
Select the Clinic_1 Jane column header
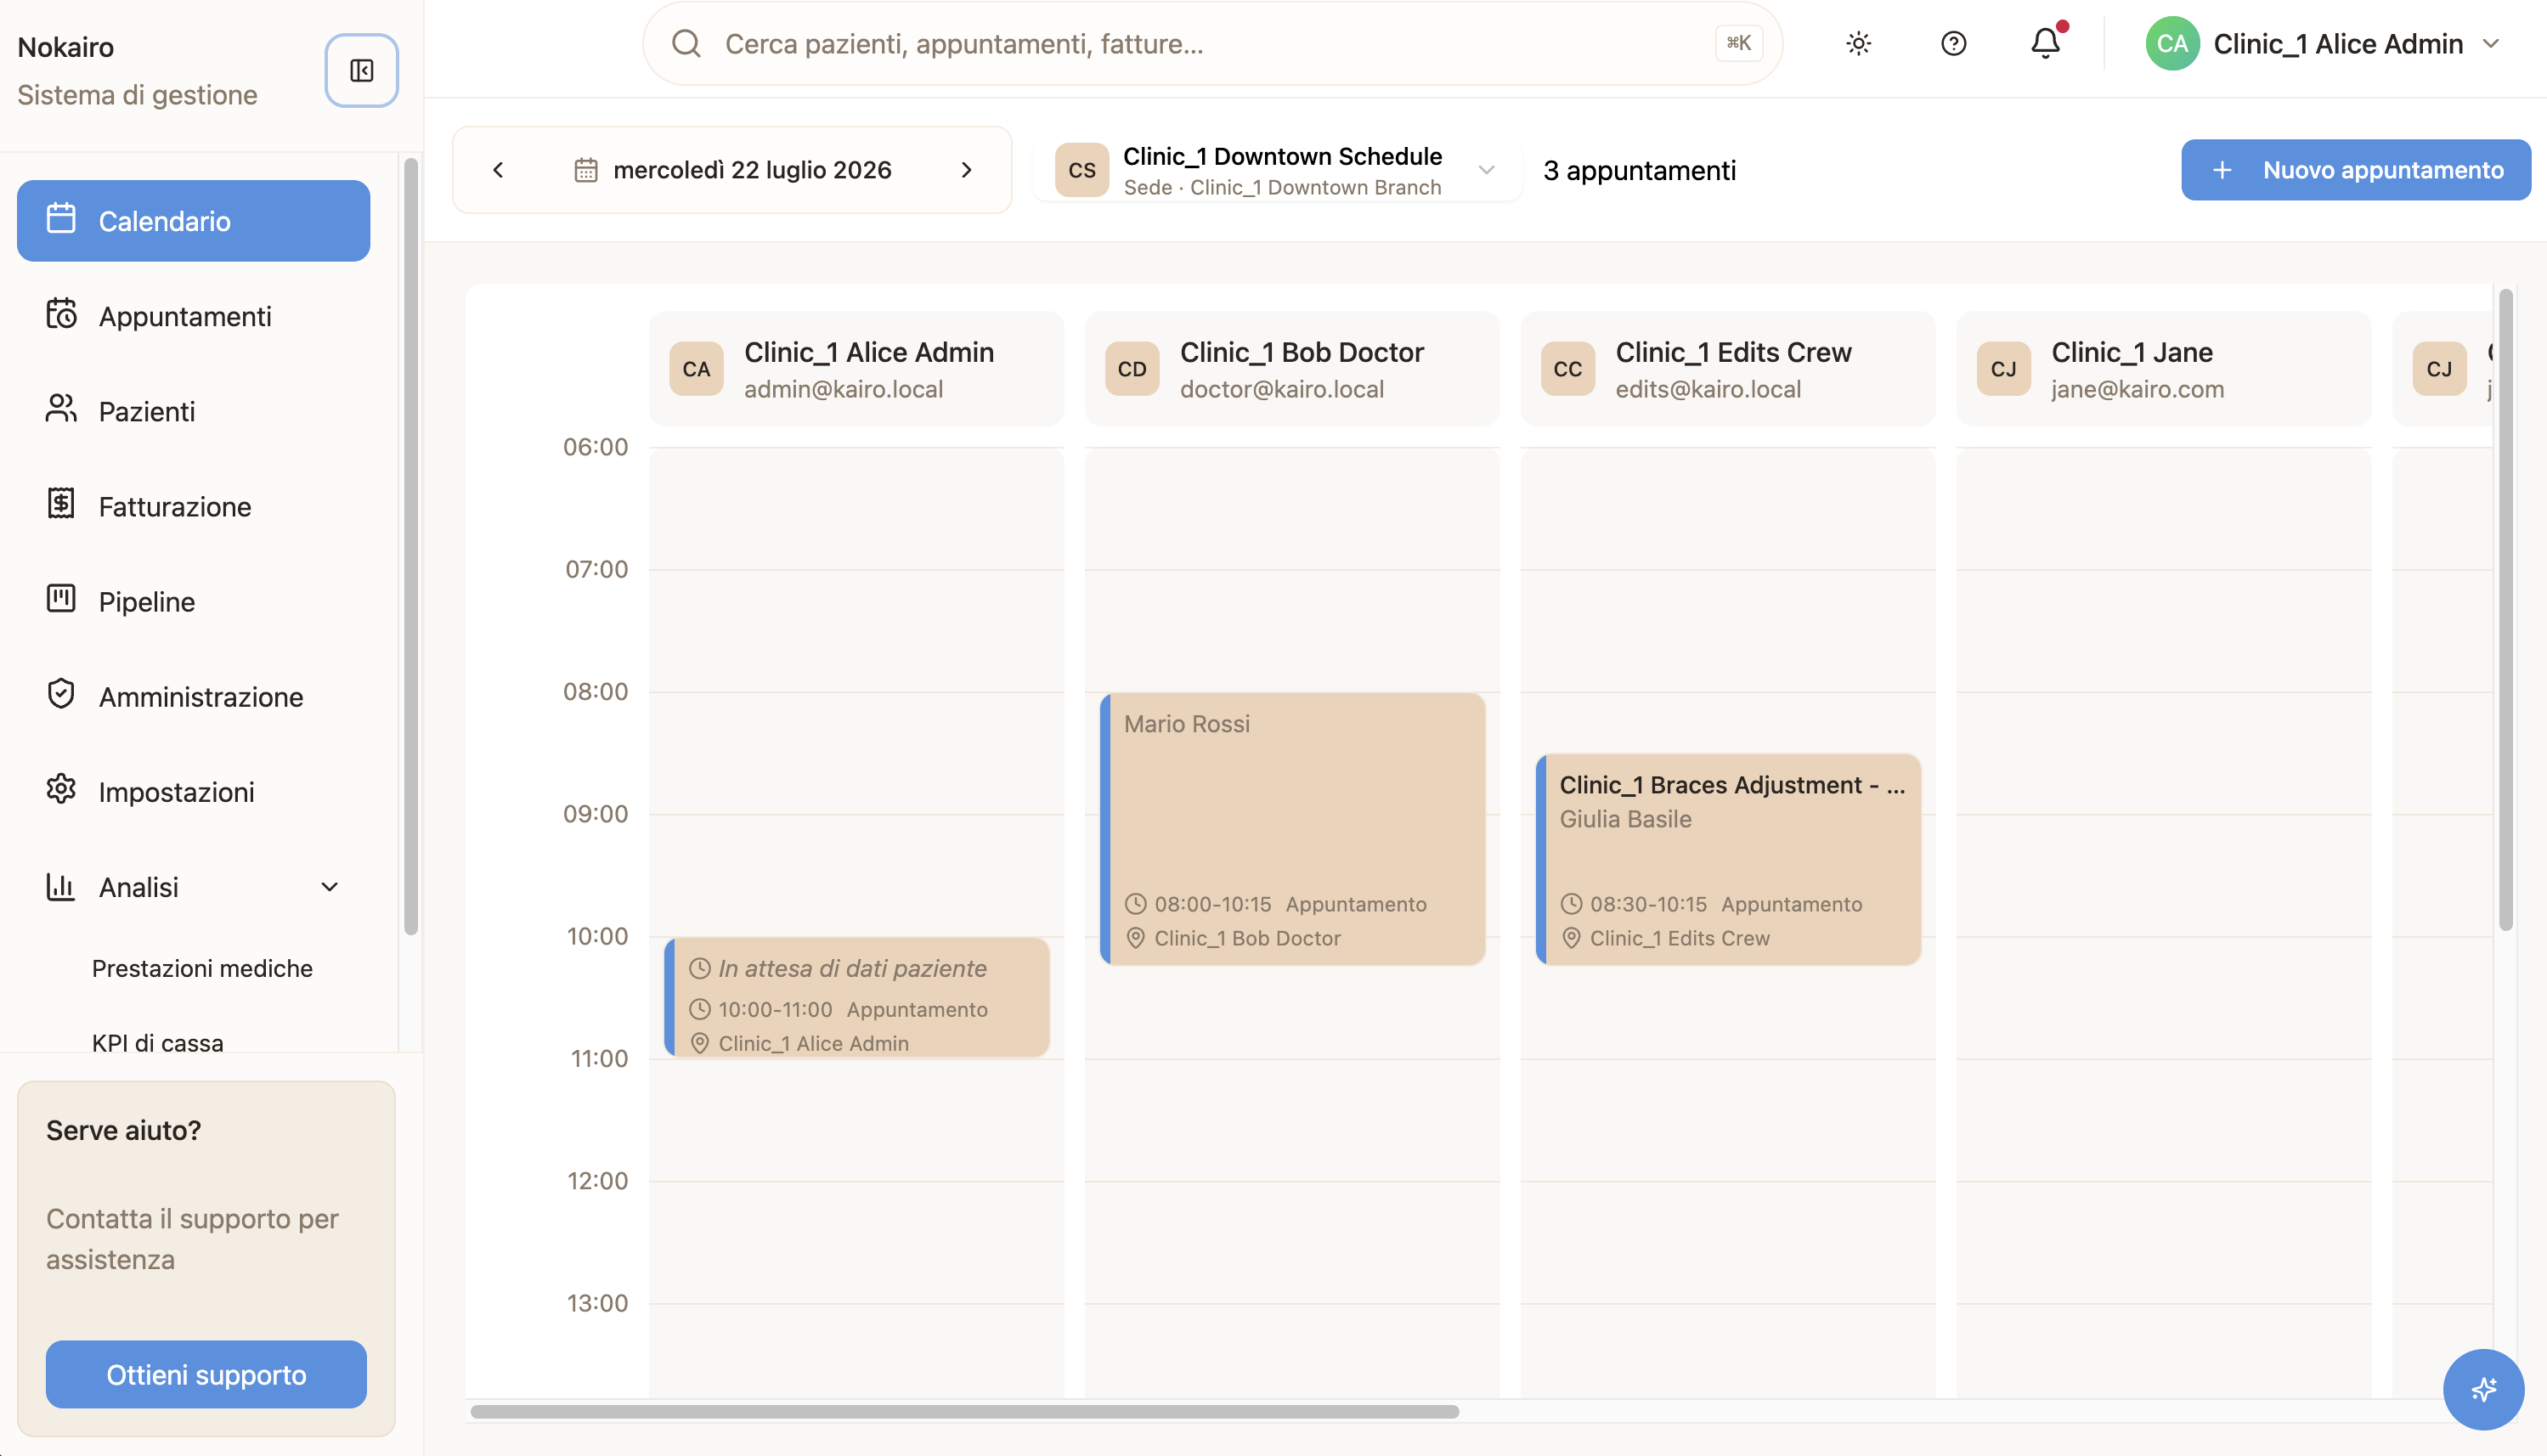[2163, 369]
